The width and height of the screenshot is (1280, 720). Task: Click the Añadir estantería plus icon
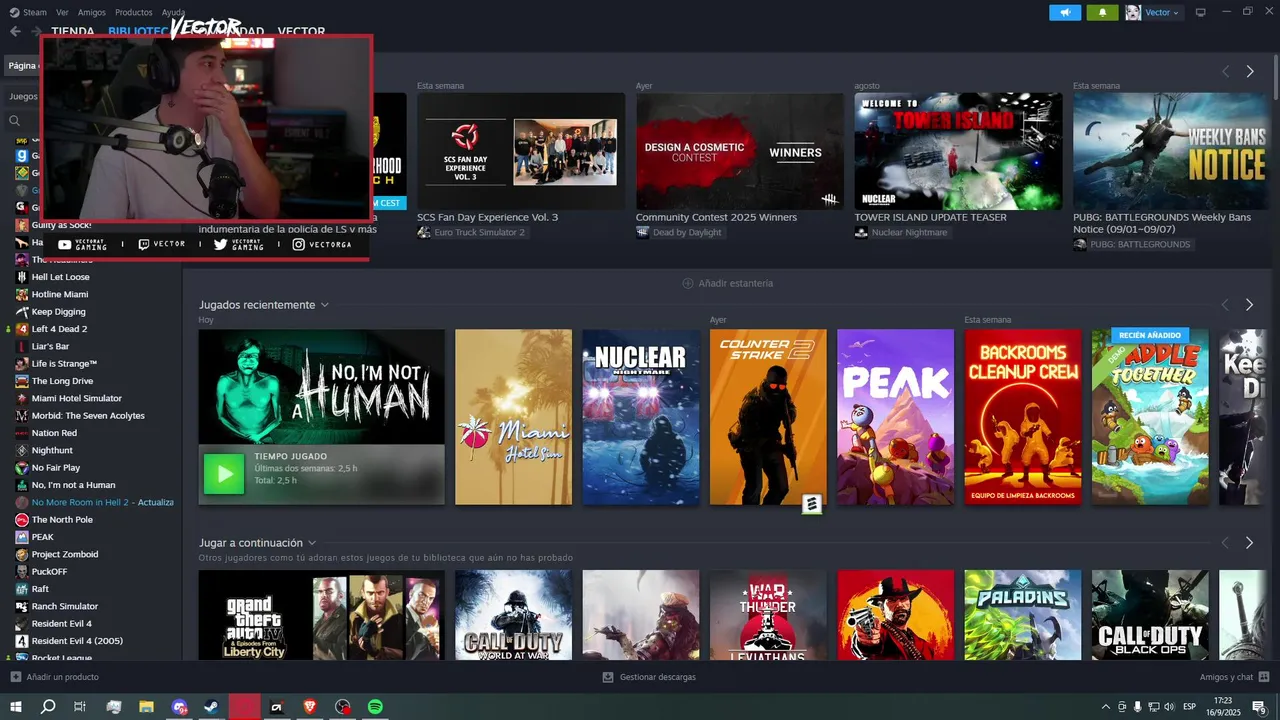click(688, 283)
